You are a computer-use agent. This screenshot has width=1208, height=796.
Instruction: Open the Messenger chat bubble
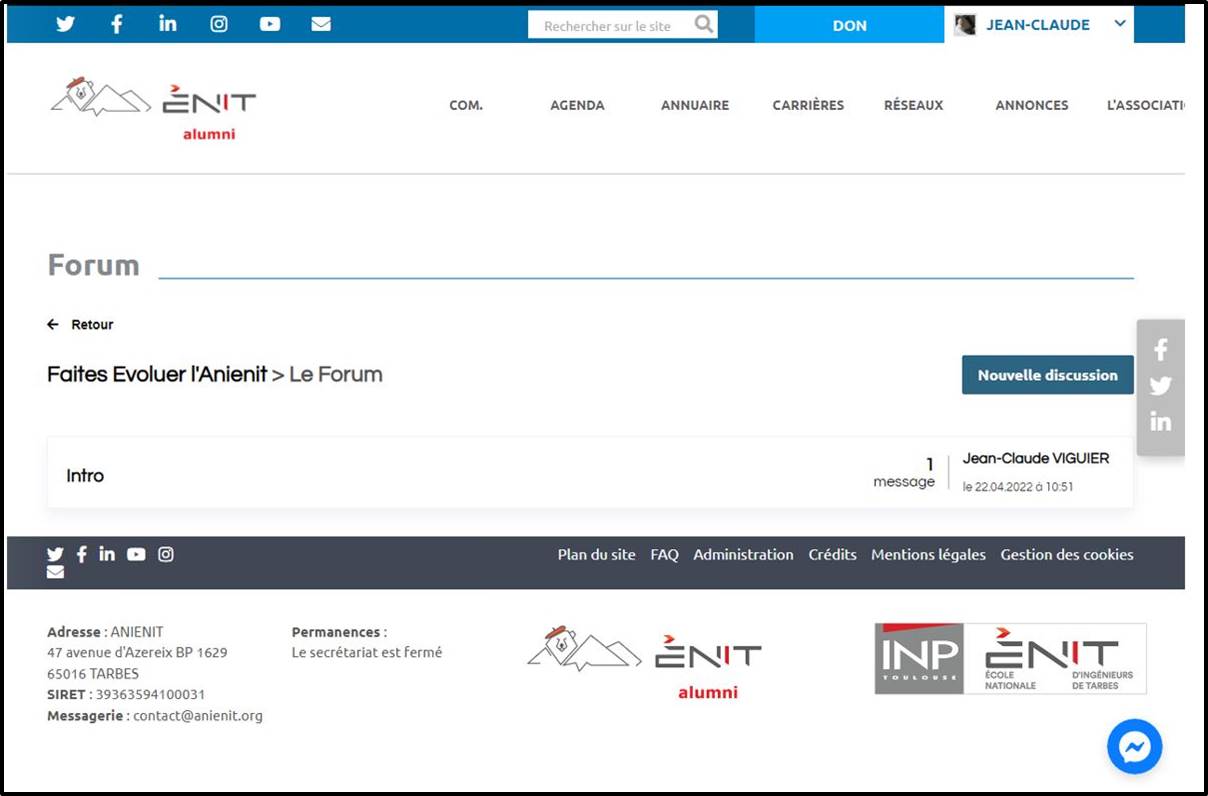click(x=1134, y=747)
